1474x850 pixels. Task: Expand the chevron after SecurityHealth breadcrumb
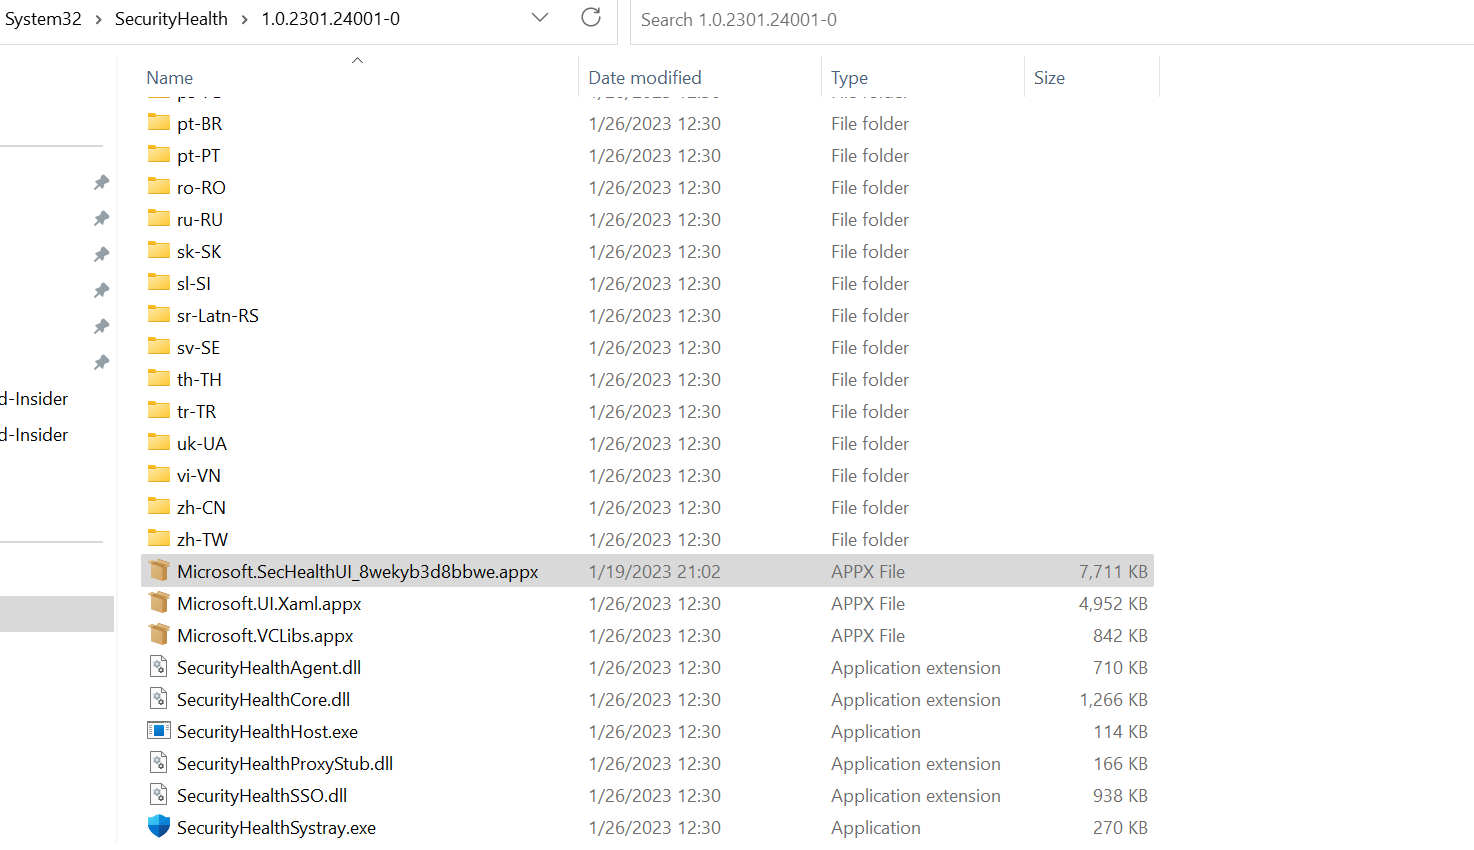tap(244, 20)
